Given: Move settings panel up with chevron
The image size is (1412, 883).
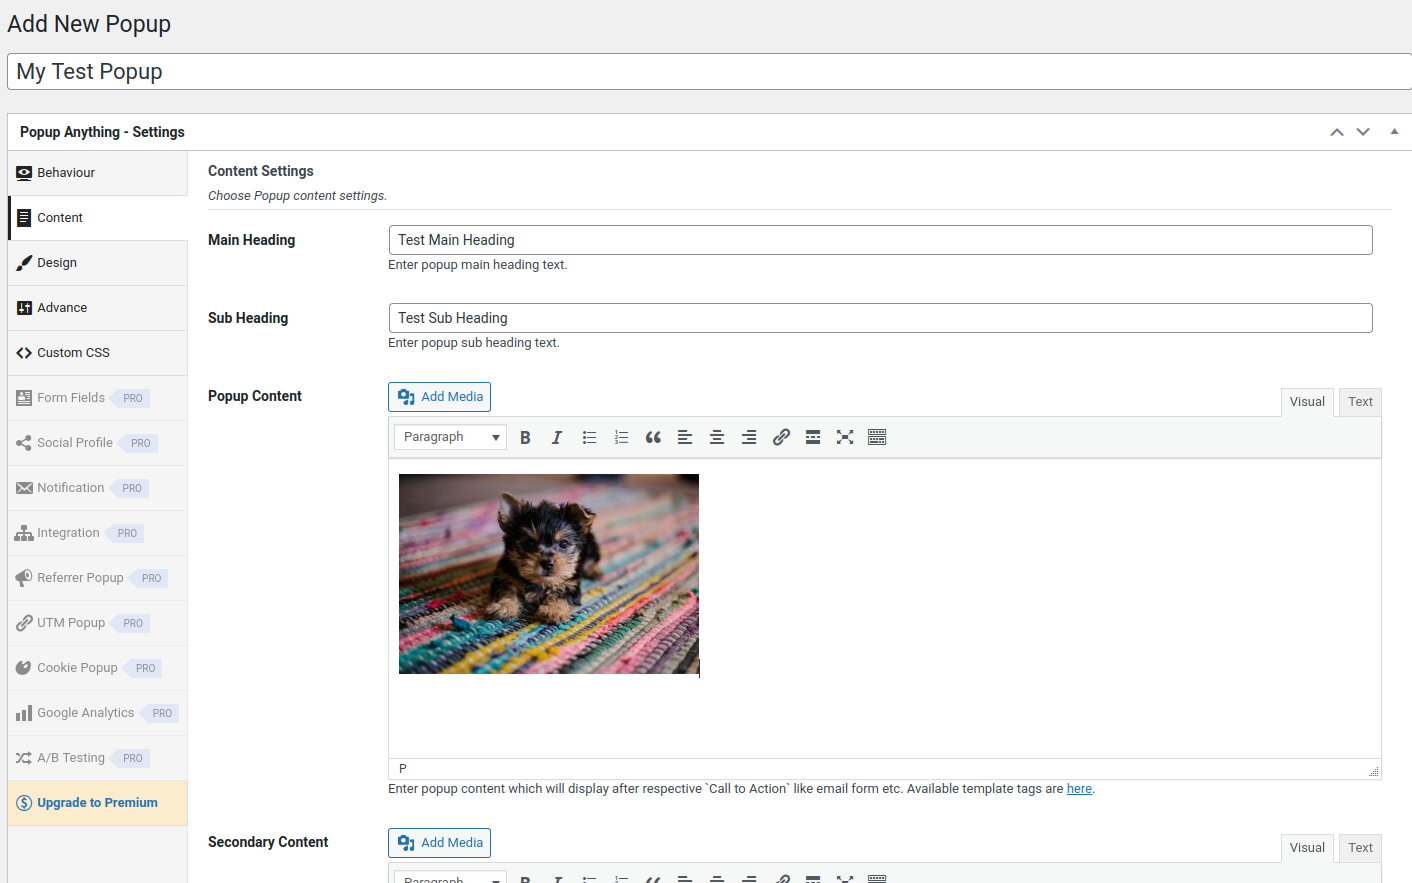Looking at the screenshot, I should (x=1337, y=132).
